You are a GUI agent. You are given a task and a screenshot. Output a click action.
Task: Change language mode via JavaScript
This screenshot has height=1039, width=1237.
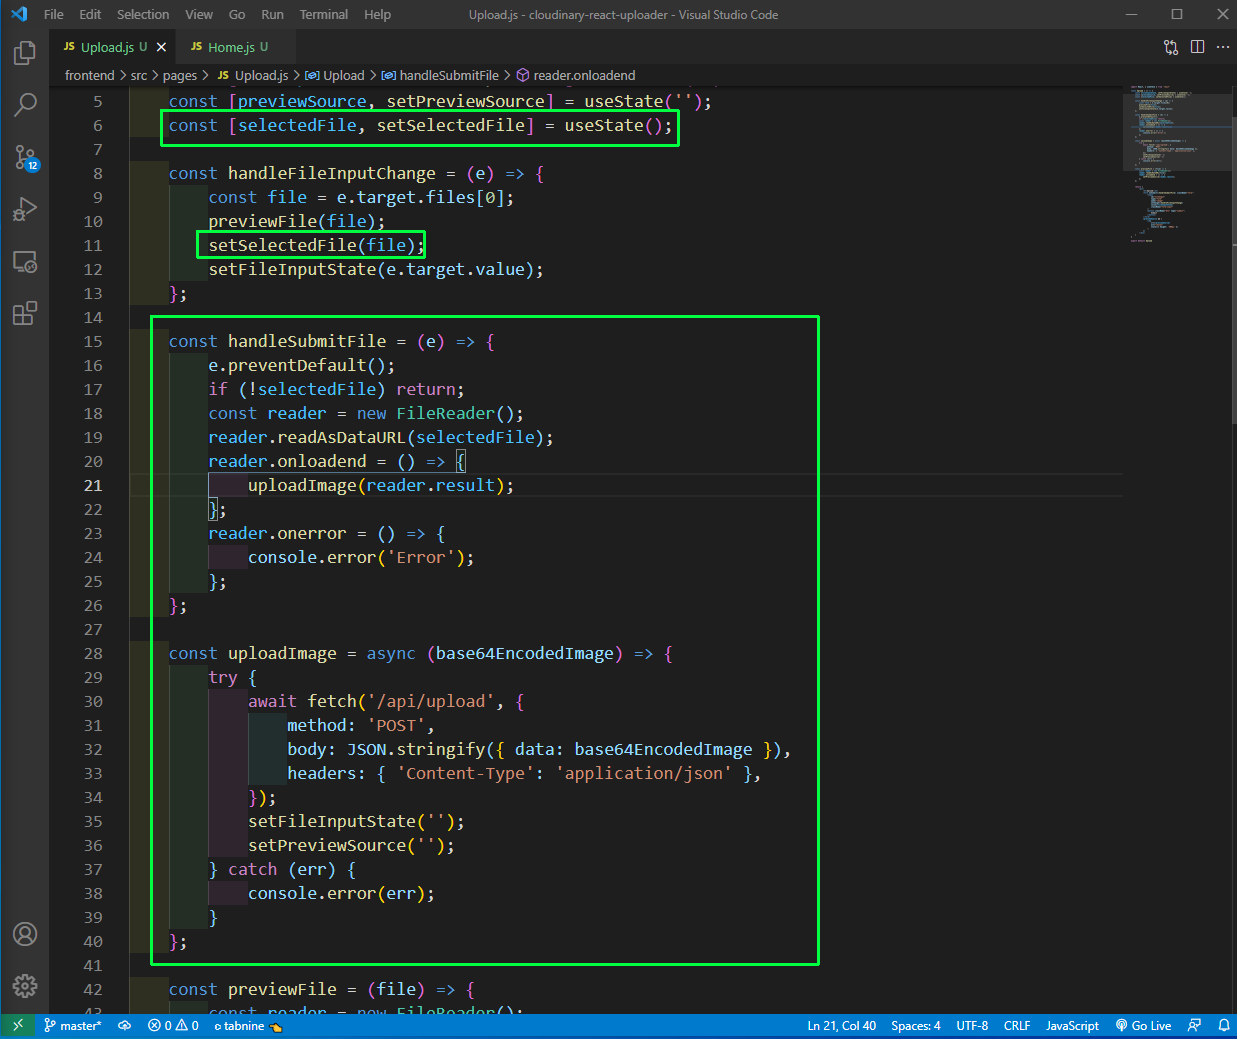click(1072, 1025)
